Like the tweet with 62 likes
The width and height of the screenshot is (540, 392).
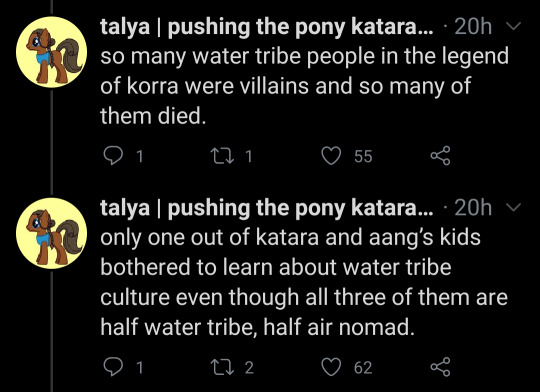coord(331,367)
